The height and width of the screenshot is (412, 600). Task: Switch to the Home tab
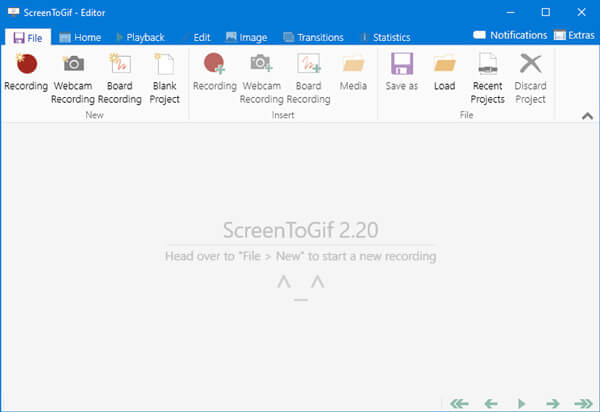pos(80,37)
